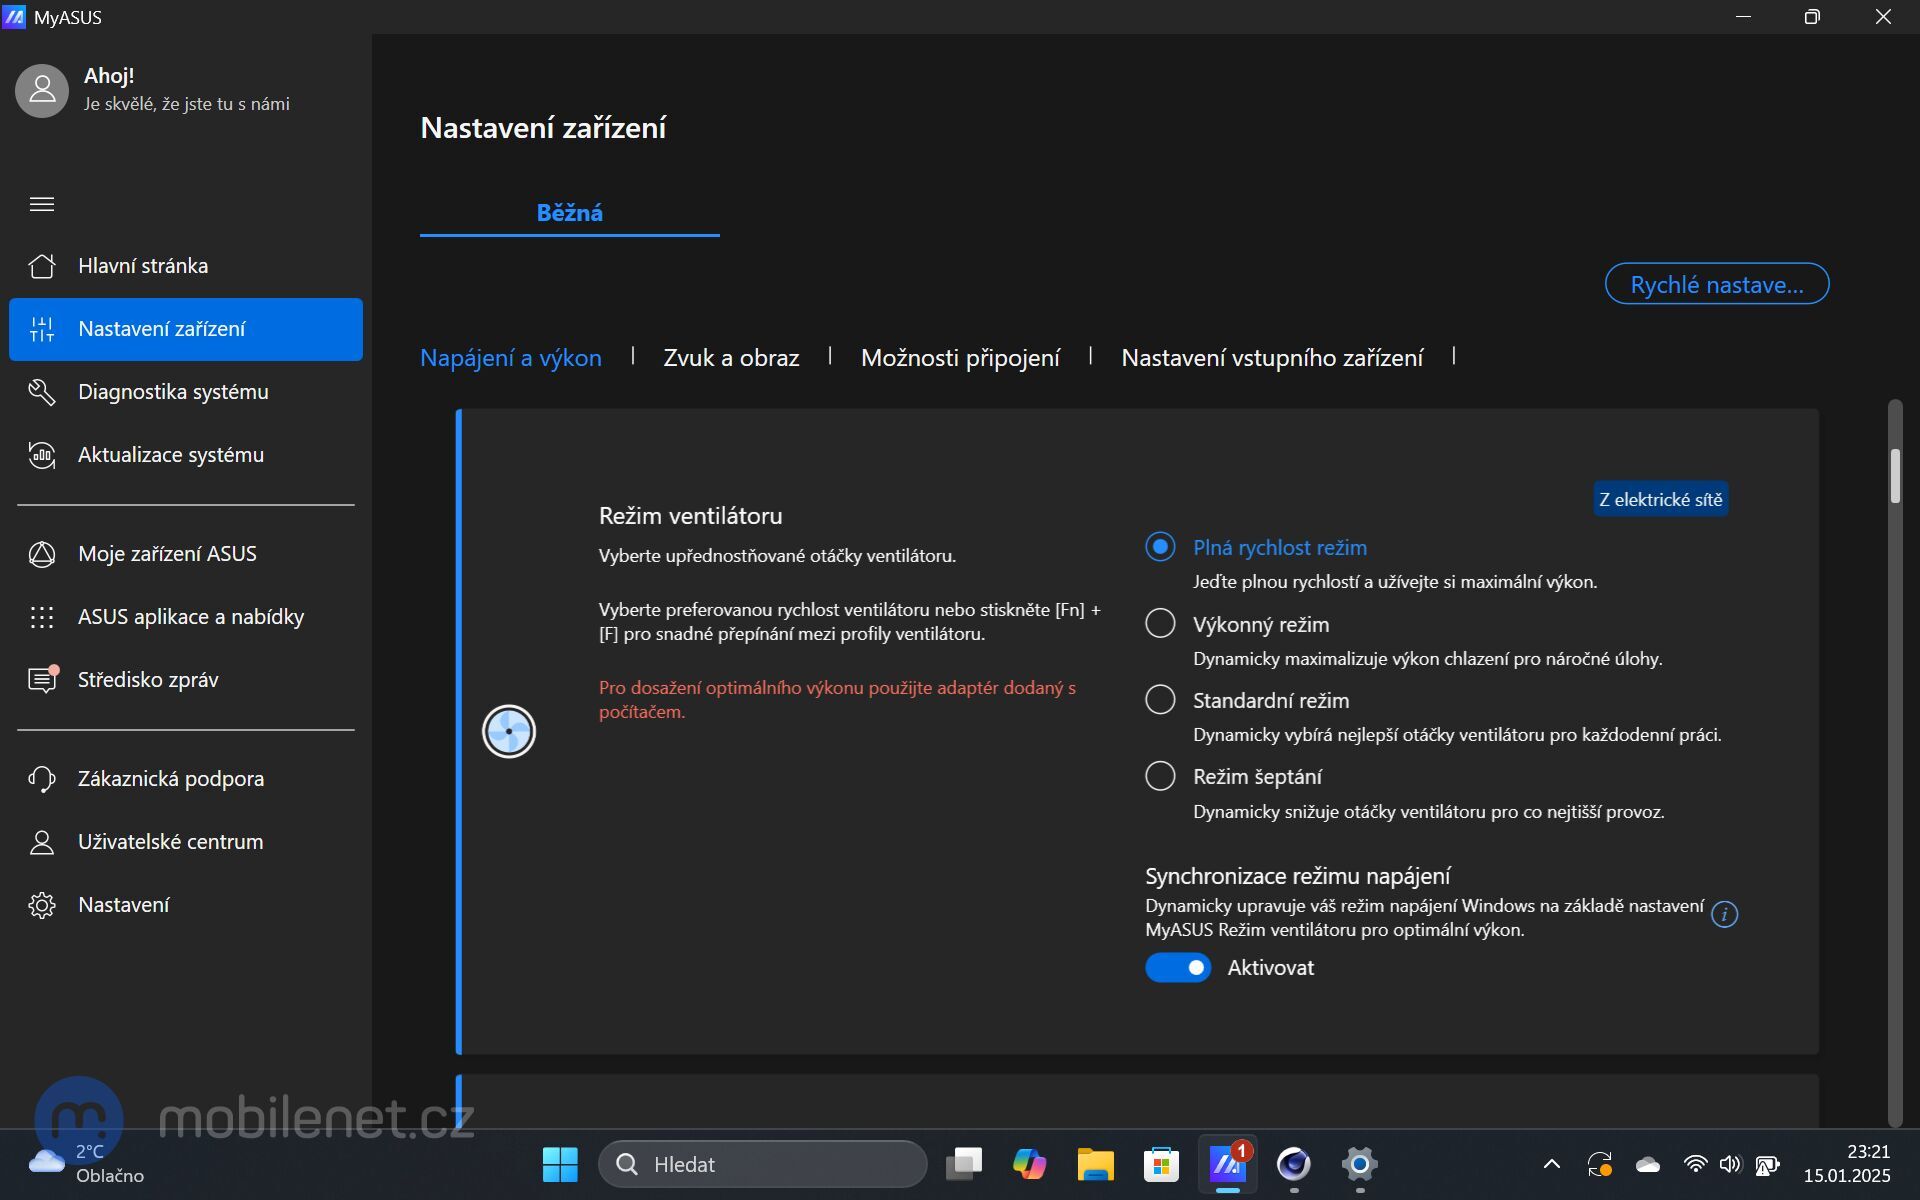Click the Rychlé nastavení button
Screen dimensions: 1920x1200
pos(1716,283)
